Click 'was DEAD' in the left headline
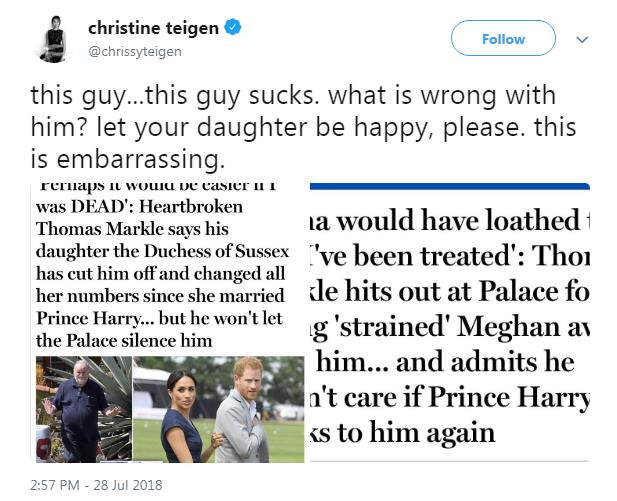Screen dimensions: 617x501 [80, 207]
